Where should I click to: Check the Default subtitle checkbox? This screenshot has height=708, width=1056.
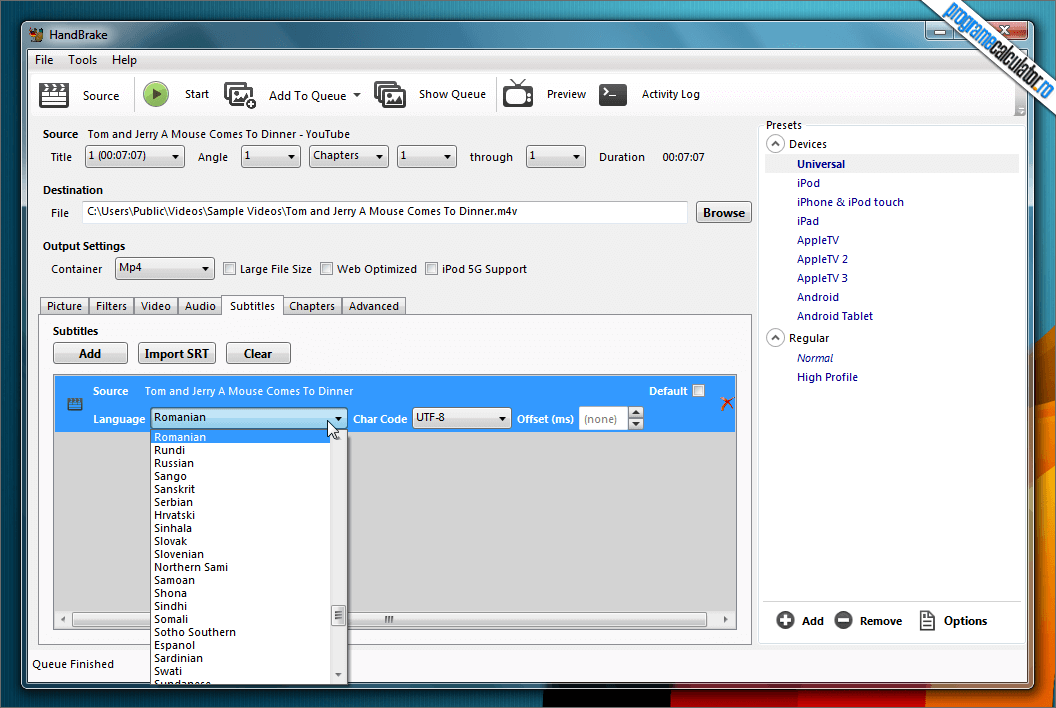698,391
